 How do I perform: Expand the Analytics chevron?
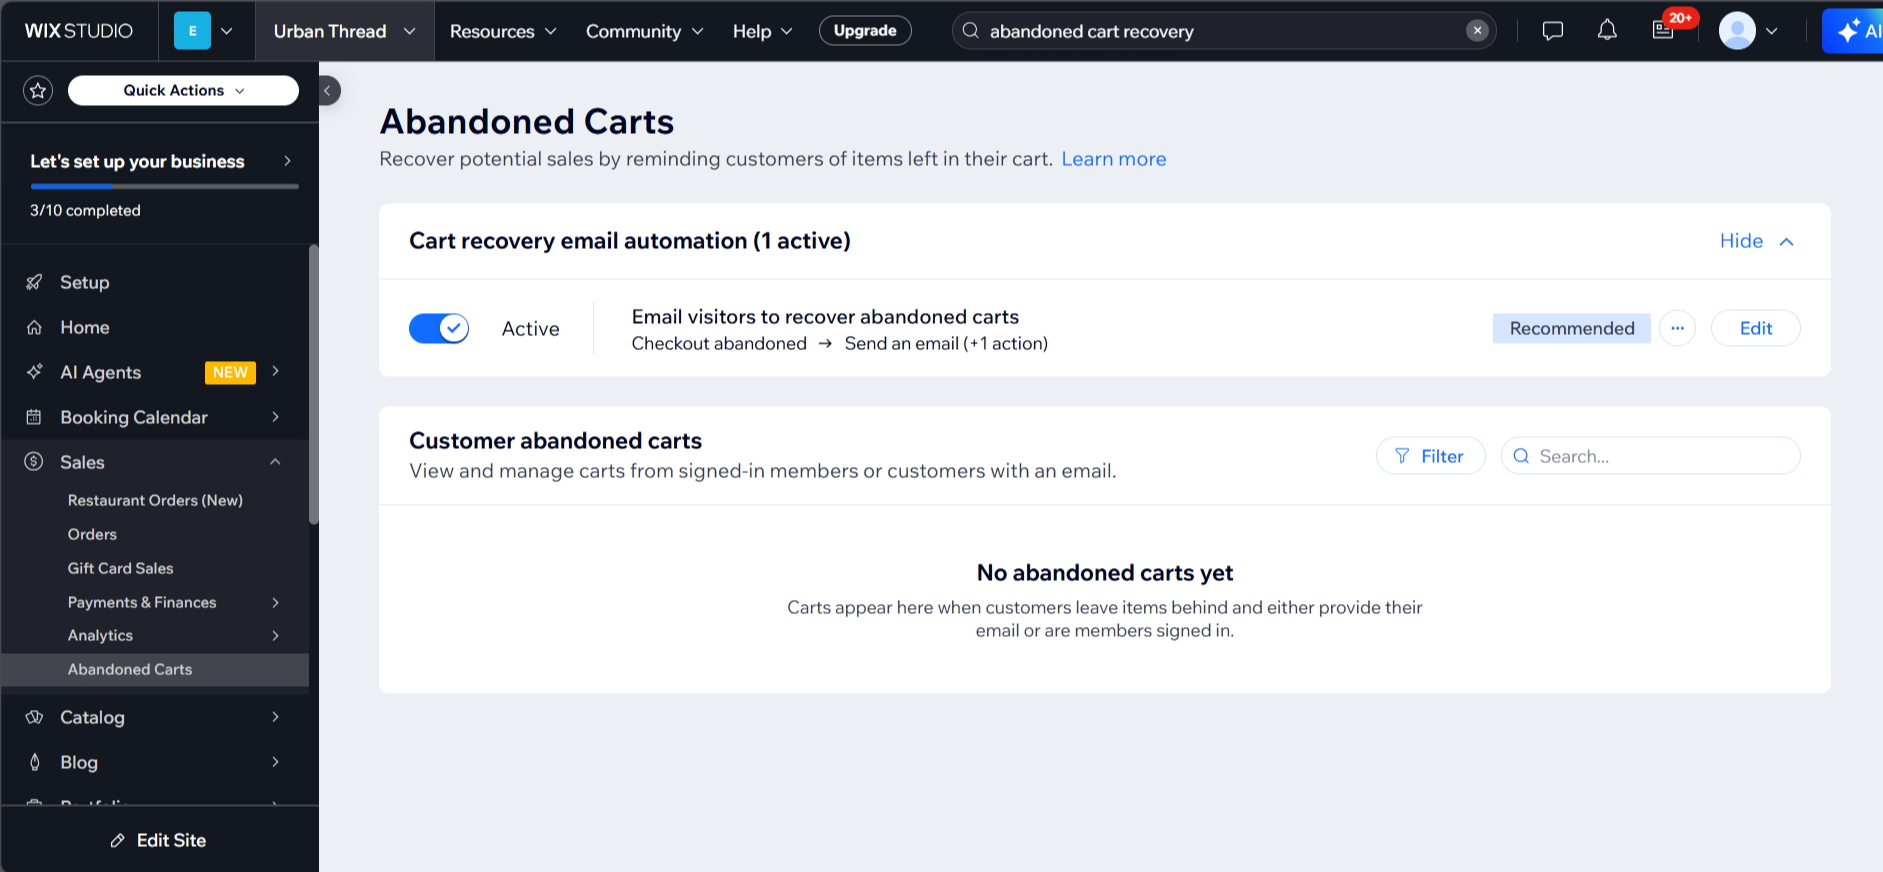[275, 635]
